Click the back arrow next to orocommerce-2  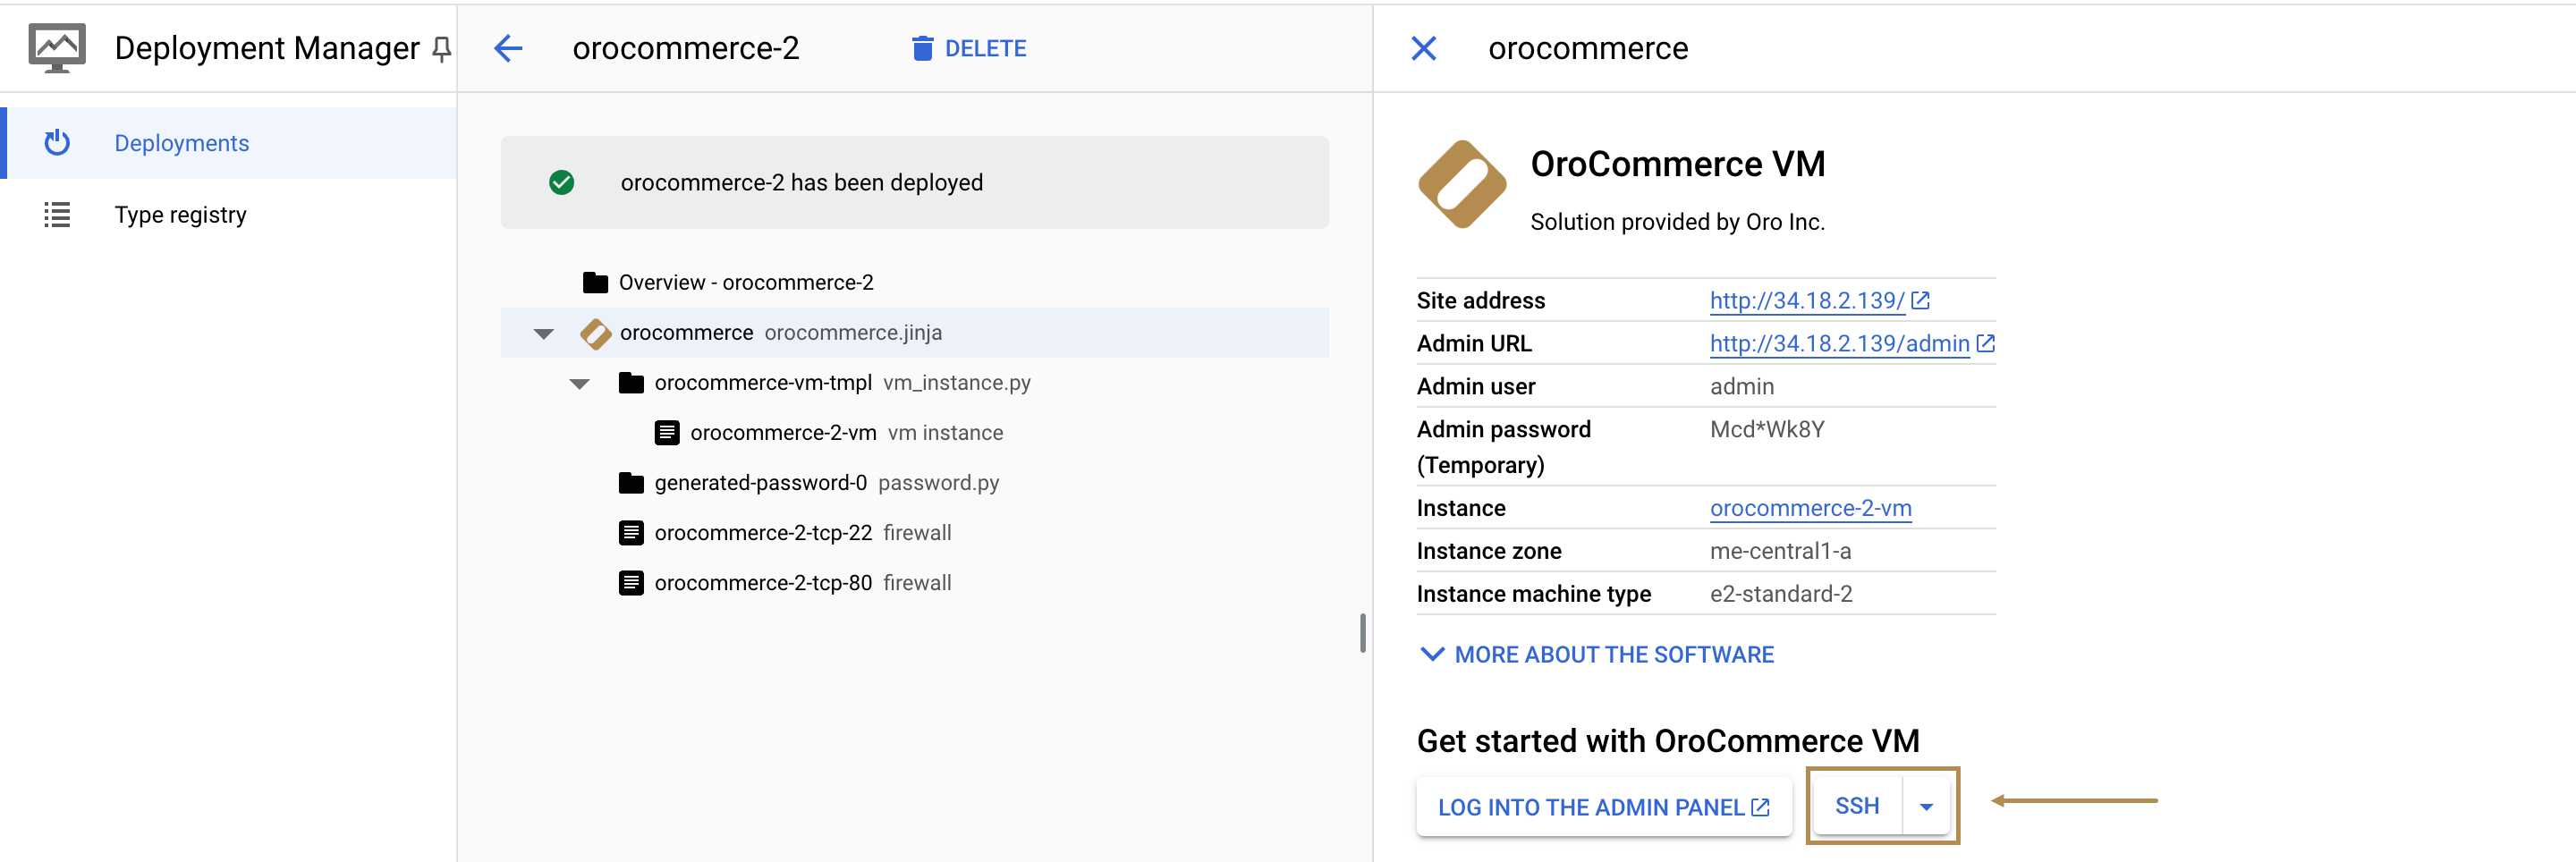click(508, 49)
